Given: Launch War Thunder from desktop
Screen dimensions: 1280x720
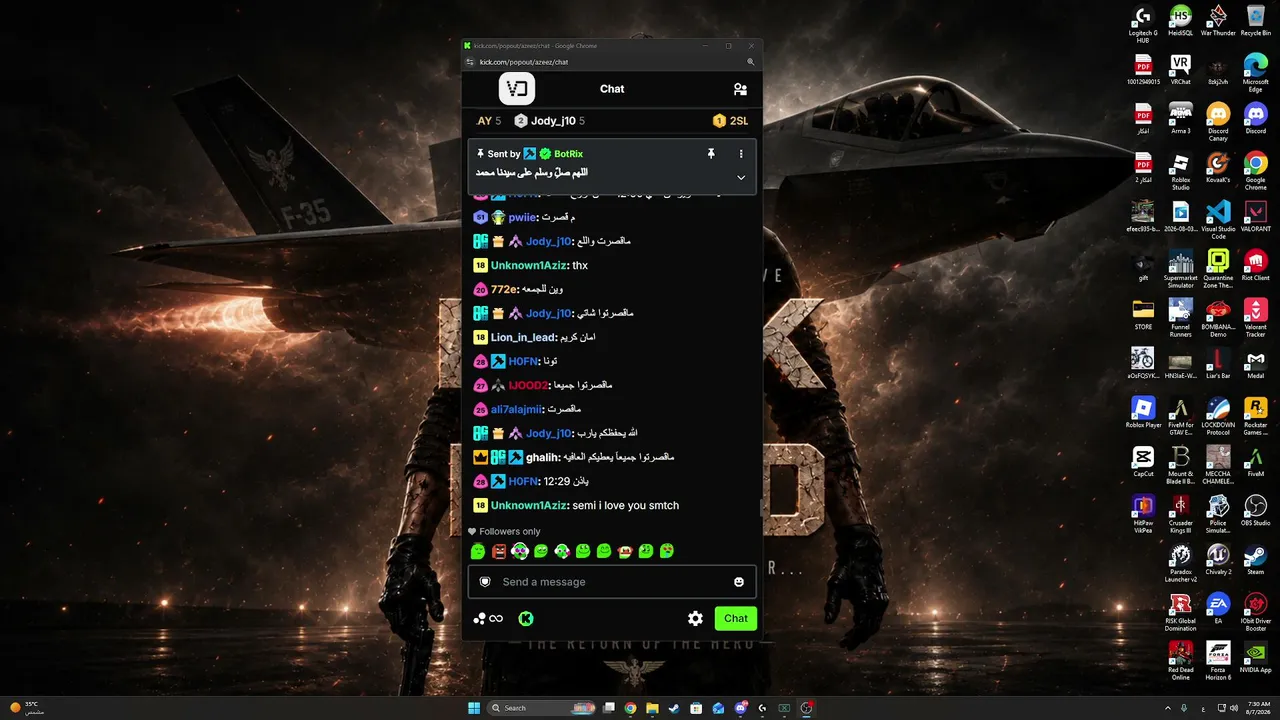Looking at the screenshot, I should coord(1218,21).
